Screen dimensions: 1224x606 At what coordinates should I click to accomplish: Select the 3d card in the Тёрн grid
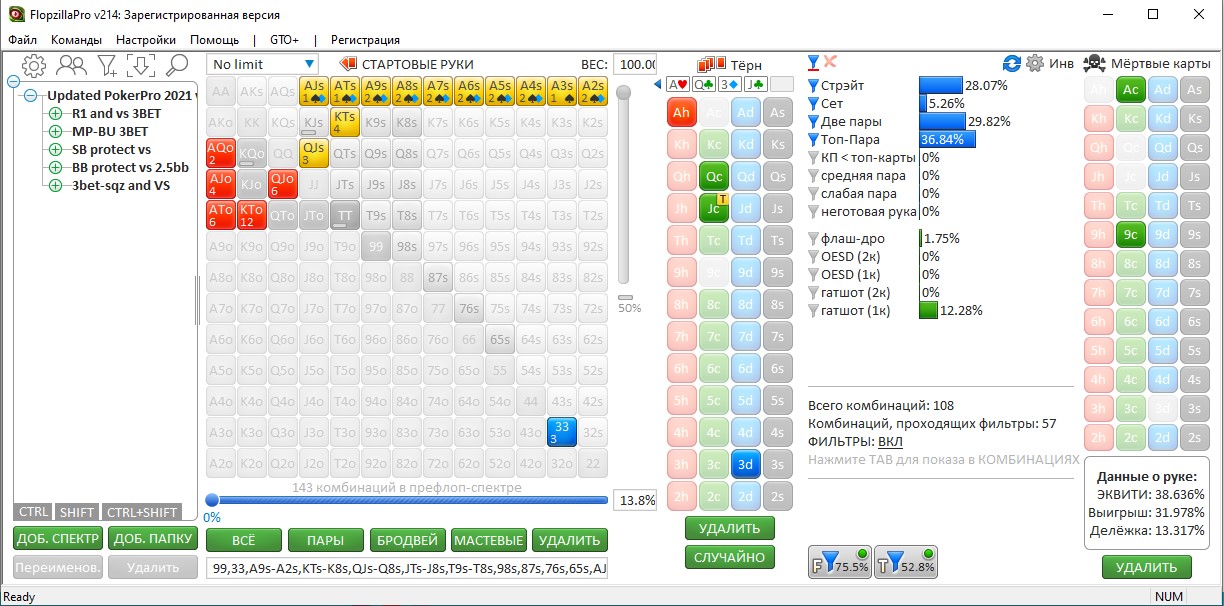click(x=745, y=465)
